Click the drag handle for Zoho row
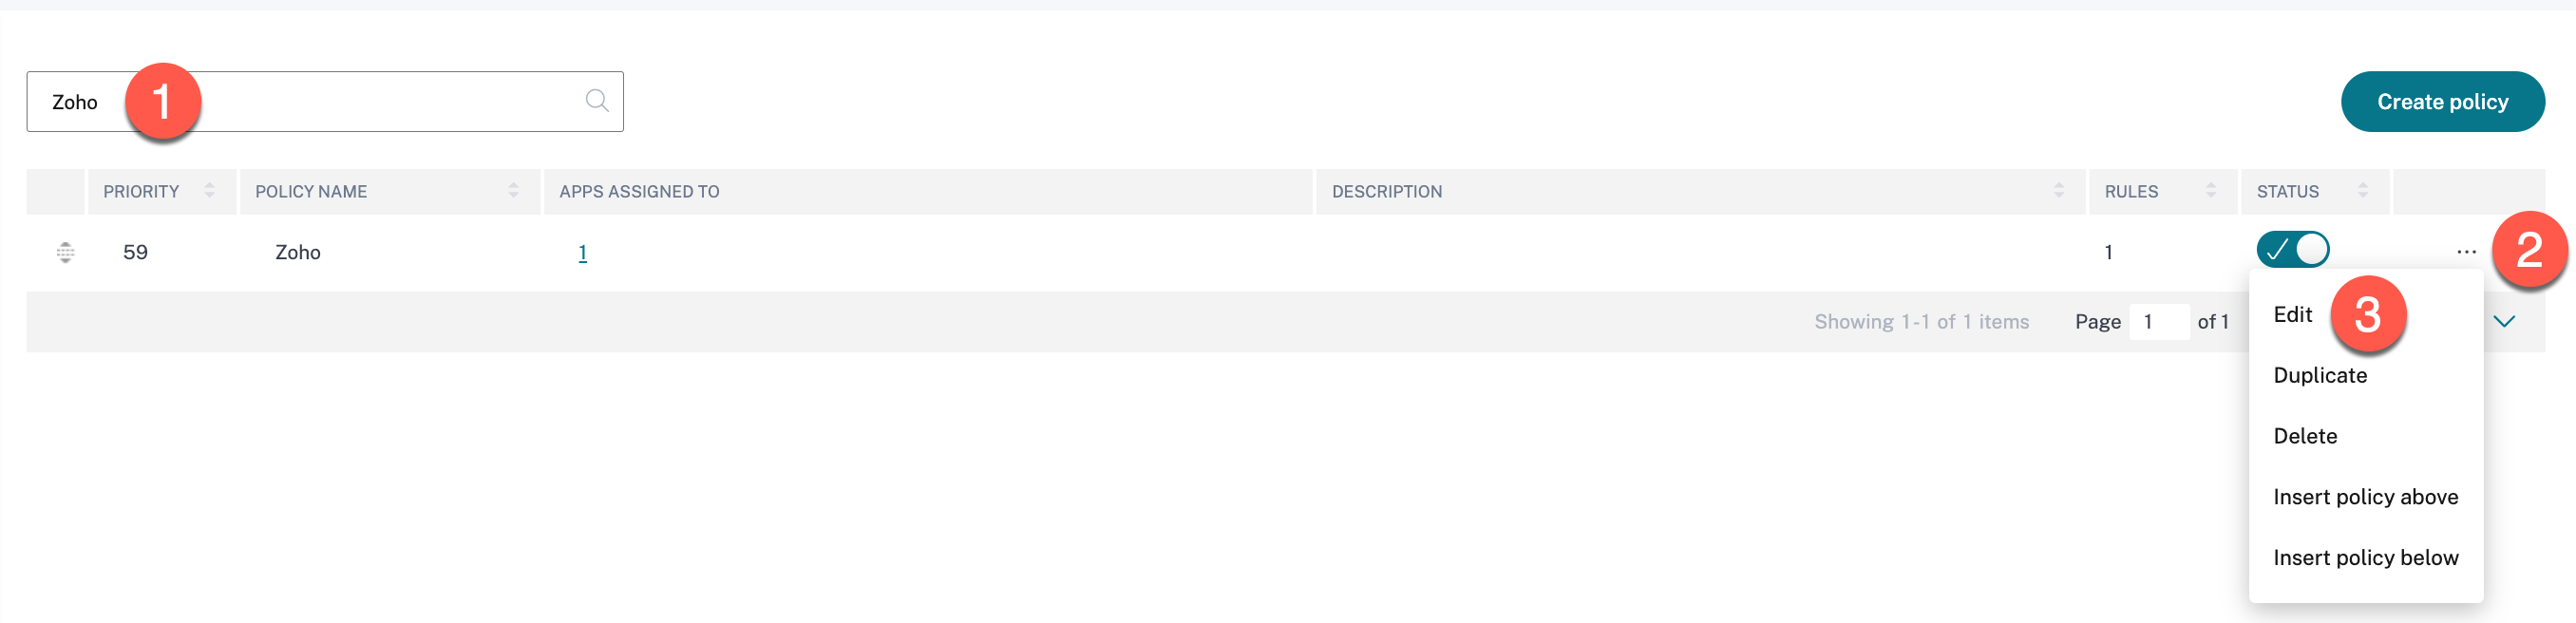2576x623 pixels. [x=65, y=252]
